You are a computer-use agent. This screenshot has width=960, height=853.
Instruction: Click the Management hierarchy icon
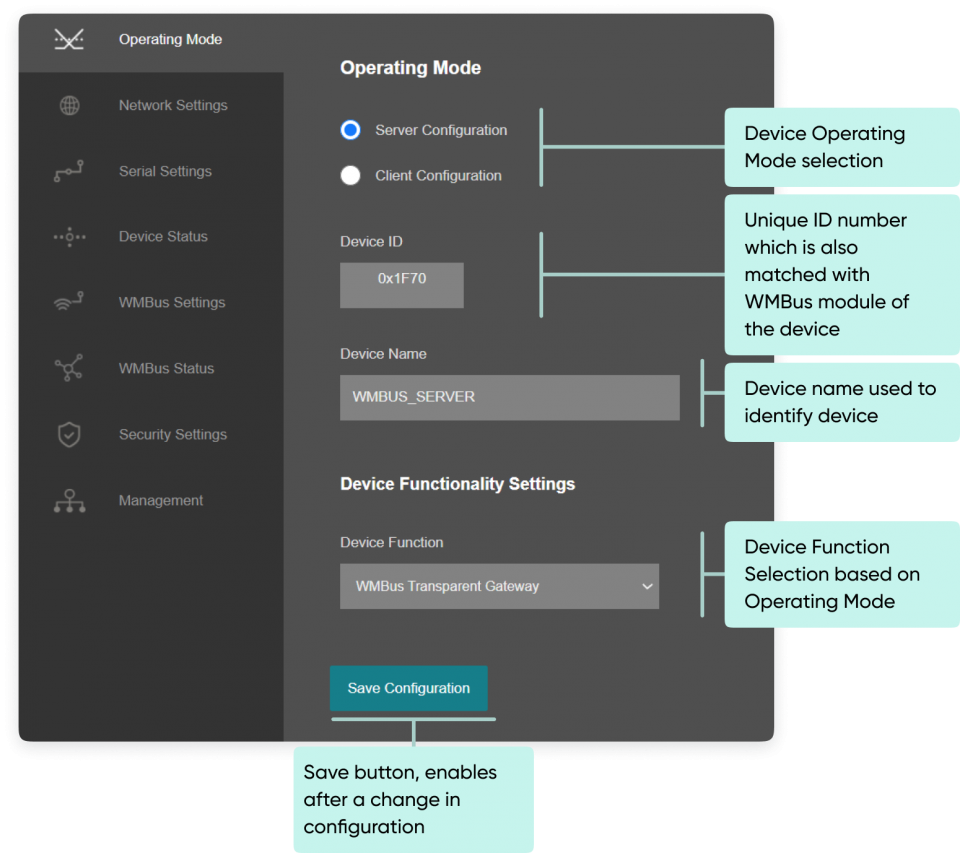pyautogui.click(x=69, y=501)
